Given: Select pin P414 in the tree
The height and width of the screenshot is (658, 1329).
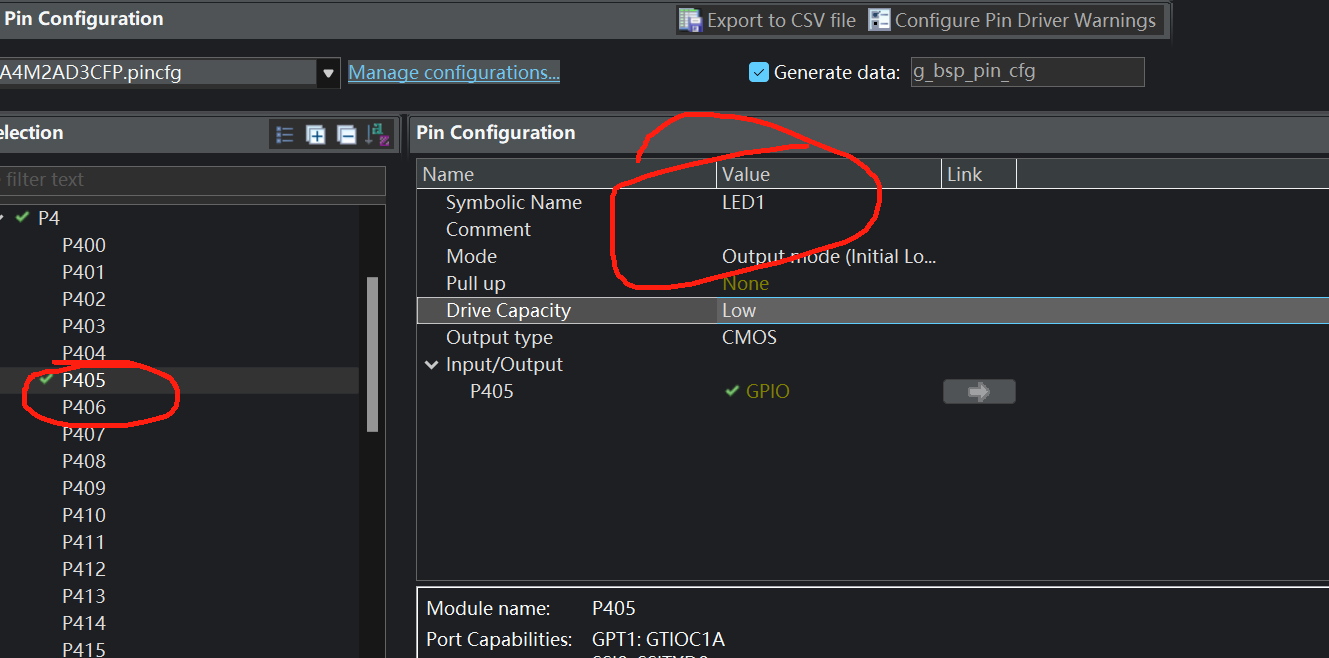Looking at the screenshot, I should click(84, 623).
